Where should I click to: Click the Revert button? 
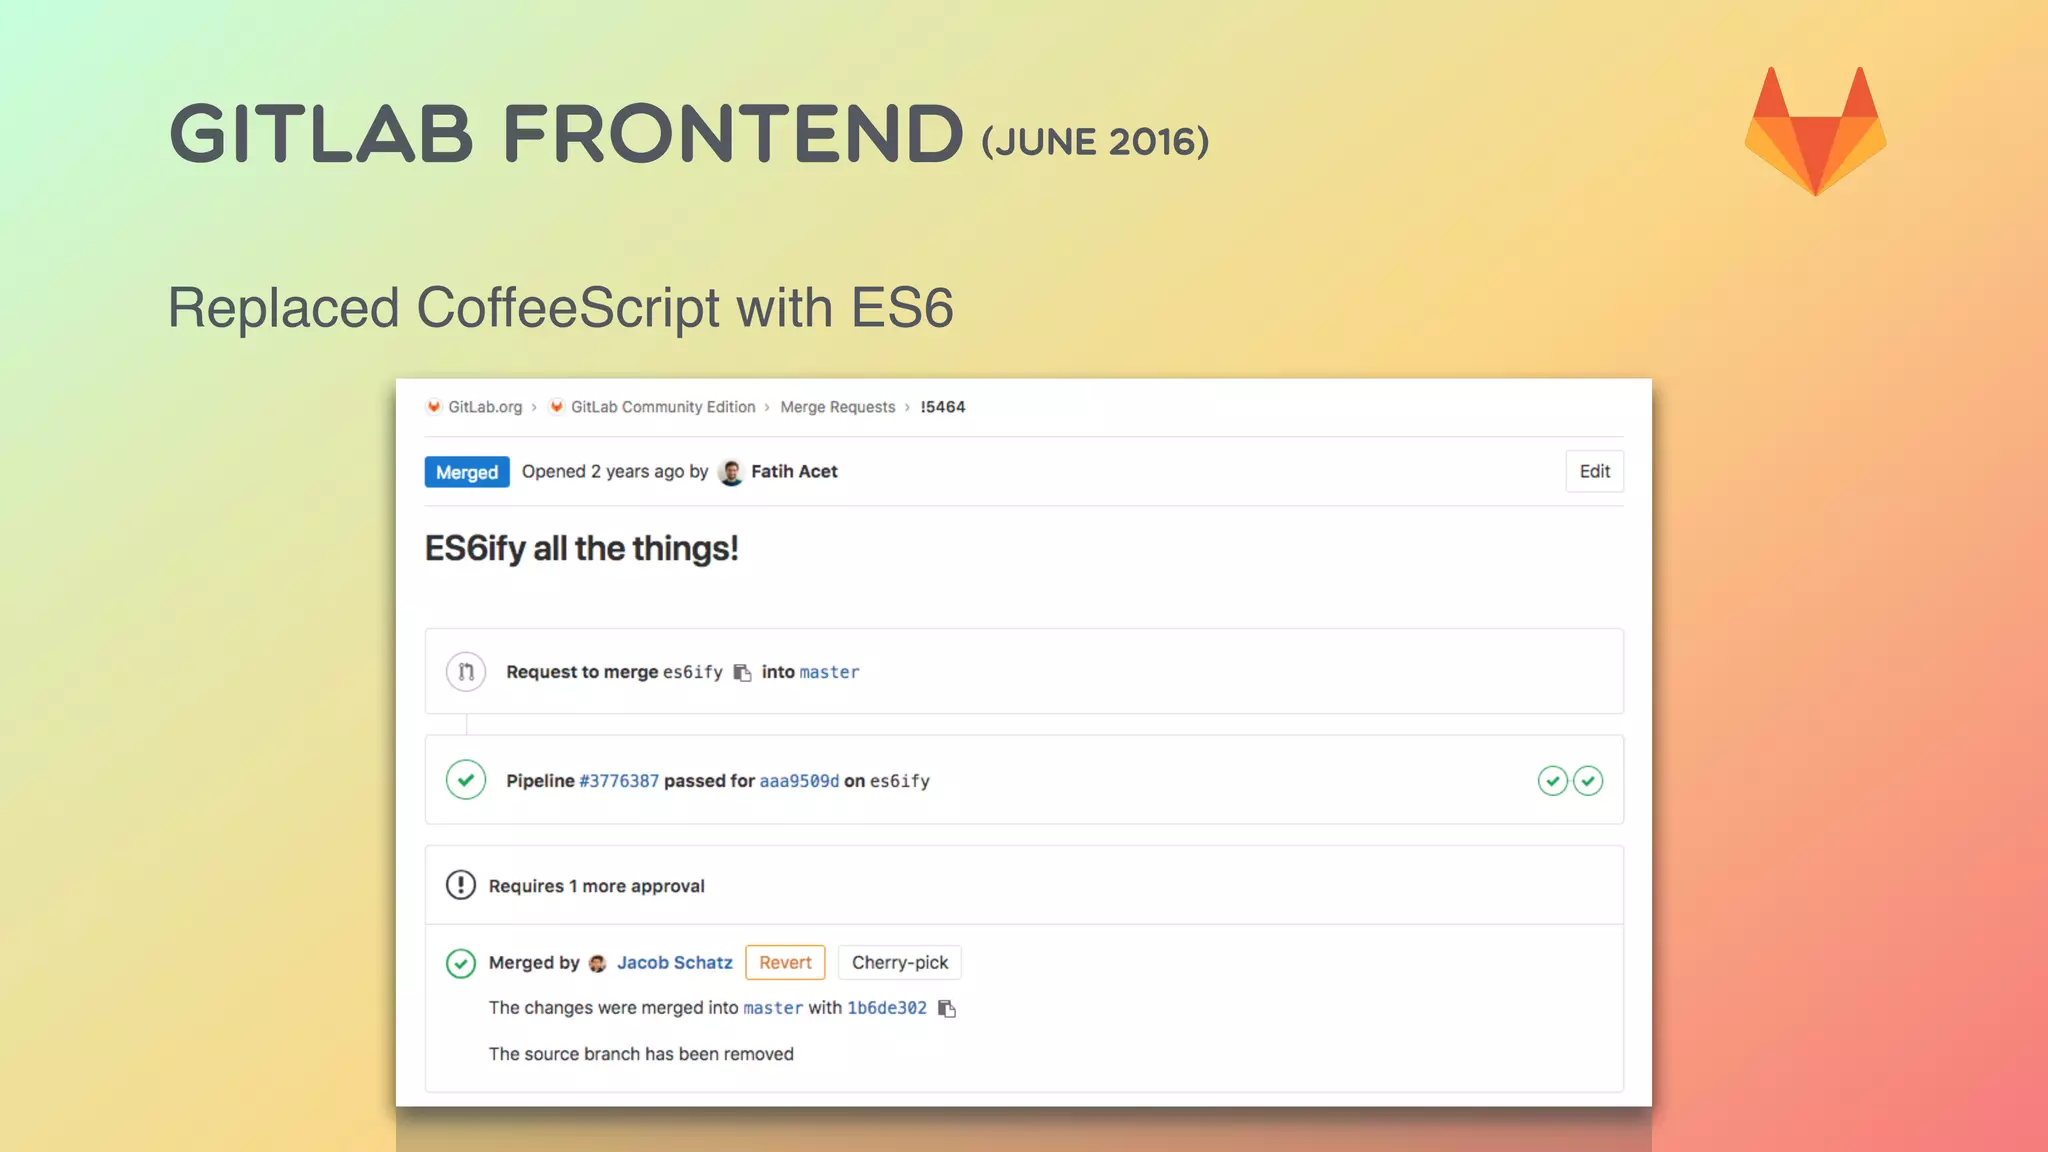click(785, 962)
